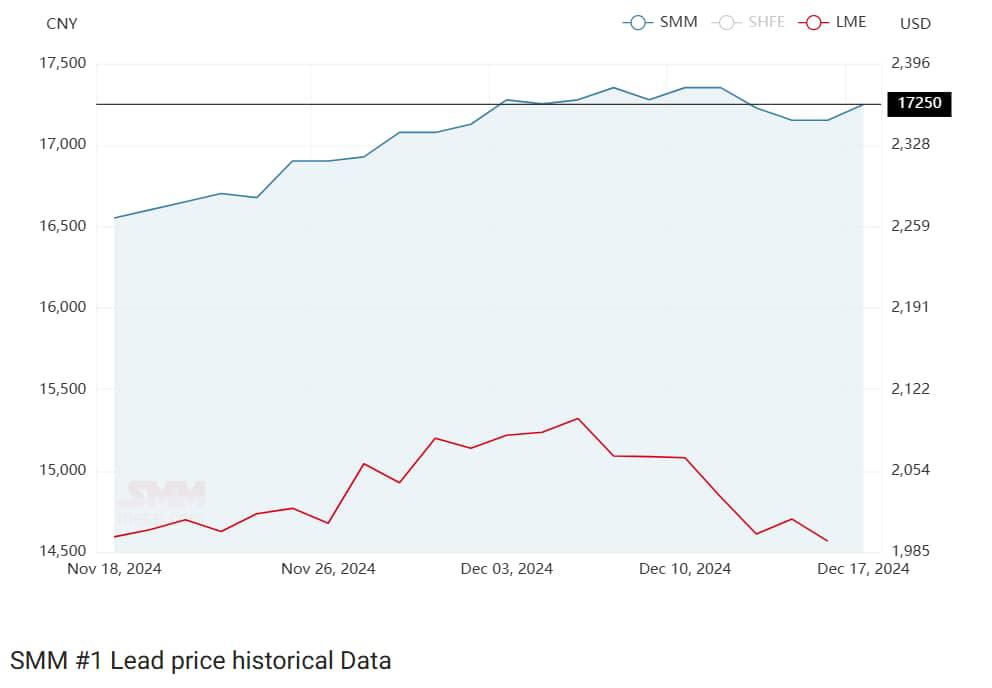The height and width of the screenshot is (688, 992).
Task: Click the SMM #1 Lead price heading
Action: click(200, 660)
